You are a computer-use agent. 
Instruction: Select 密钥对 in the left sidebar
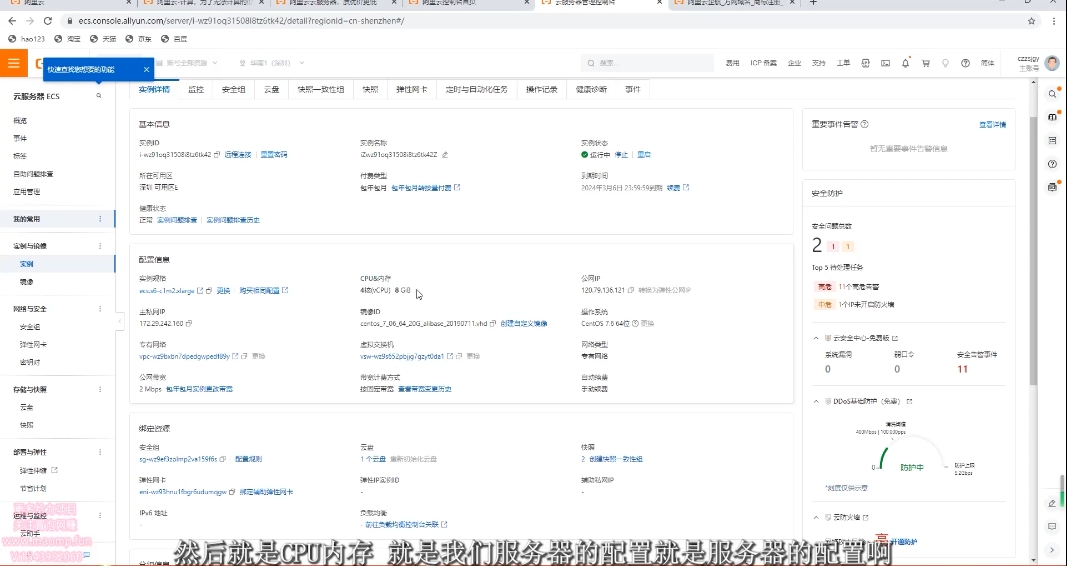(x=30, y=363)
